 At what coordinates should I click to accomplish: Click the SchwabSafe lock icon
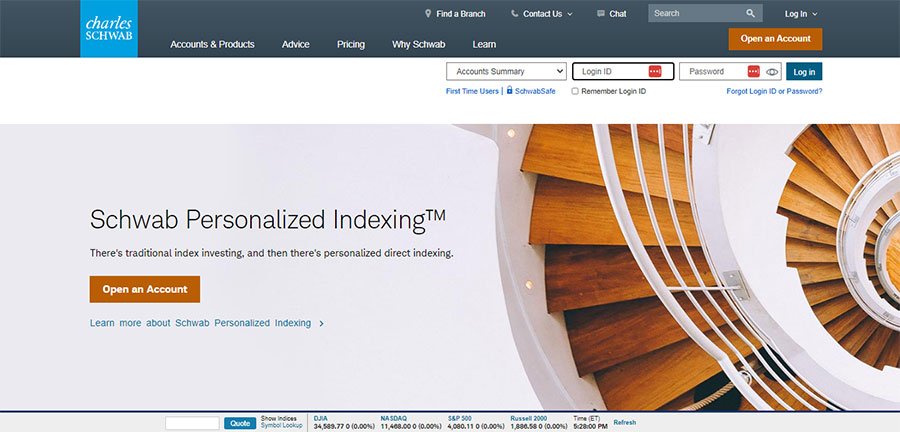pyautogui.click(x=509, y=90)
